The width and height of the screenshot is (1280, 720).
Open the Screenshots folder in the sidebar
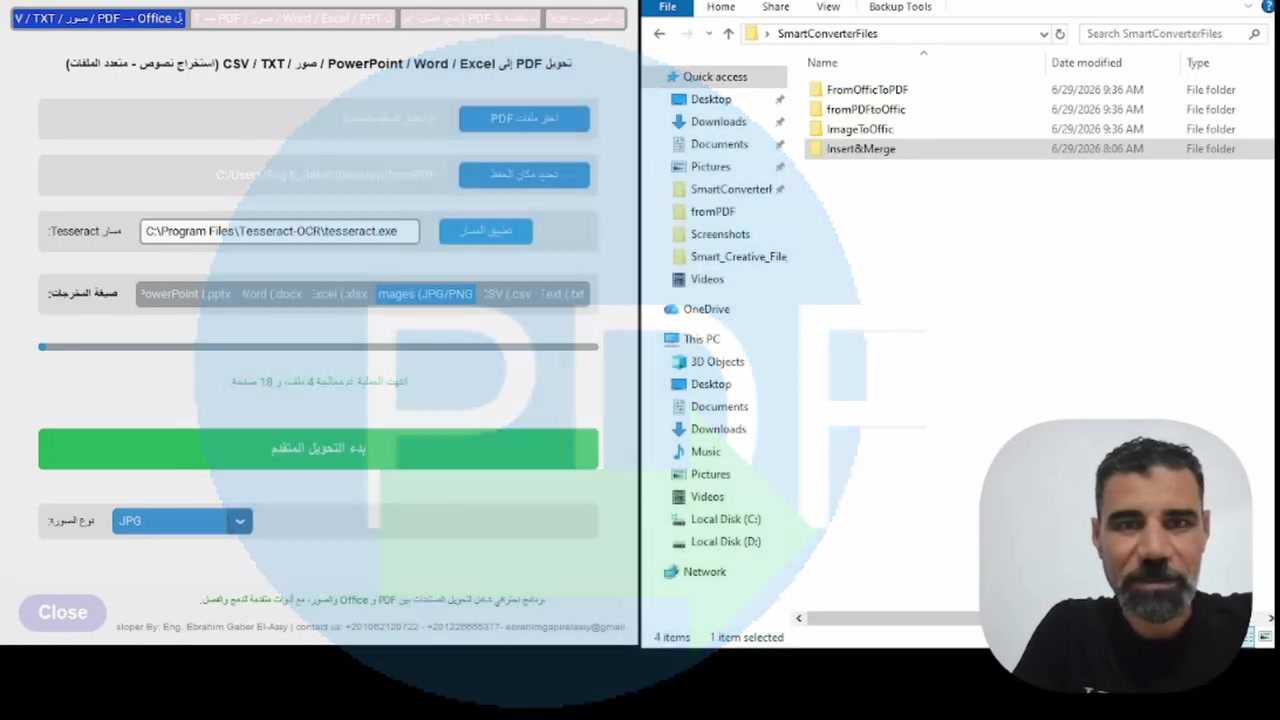point(720,234)
